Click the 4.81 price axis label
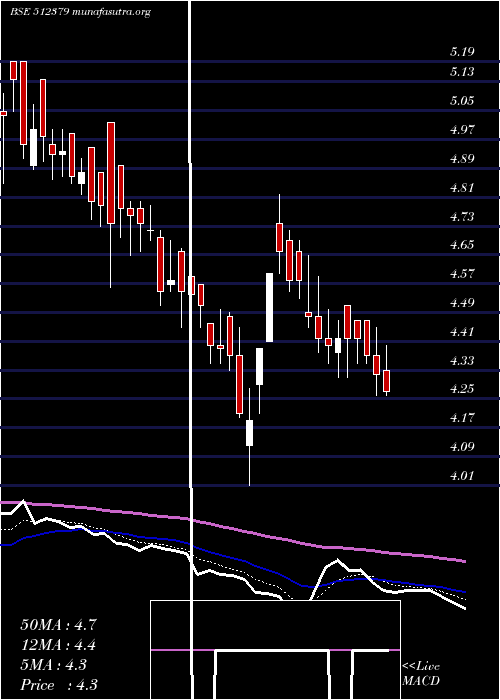 [x=462, y=188]
